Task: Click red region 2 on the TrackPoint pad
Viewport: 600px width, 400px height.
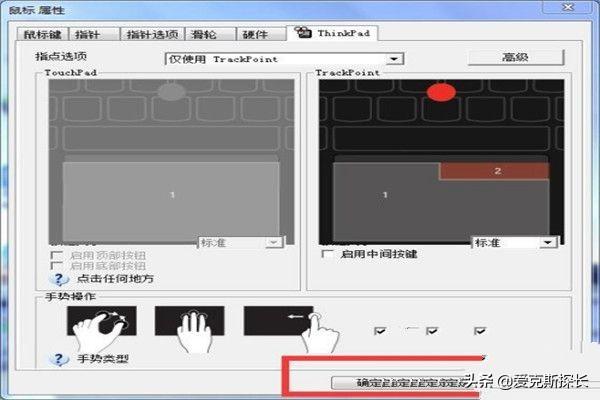Action: [x=497, y=171]
